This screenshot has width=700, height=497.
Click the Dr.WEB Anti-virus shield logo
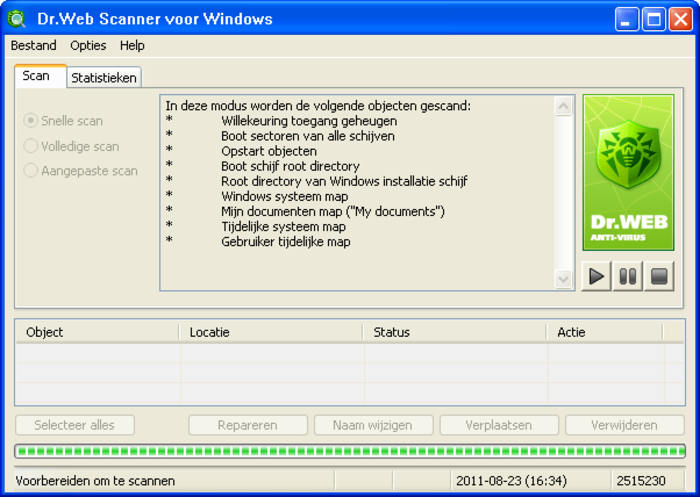point(628,172)
